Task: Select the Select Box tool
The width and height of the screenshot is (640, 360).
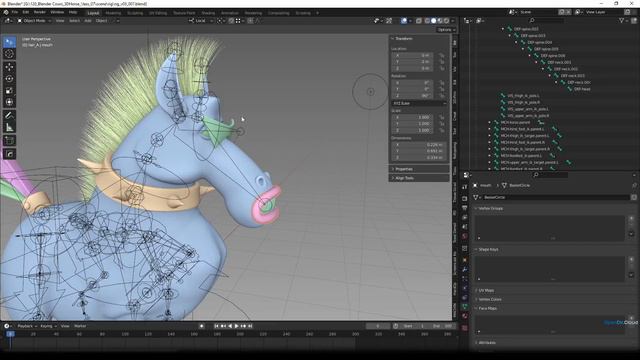Action: coord(9,42)
